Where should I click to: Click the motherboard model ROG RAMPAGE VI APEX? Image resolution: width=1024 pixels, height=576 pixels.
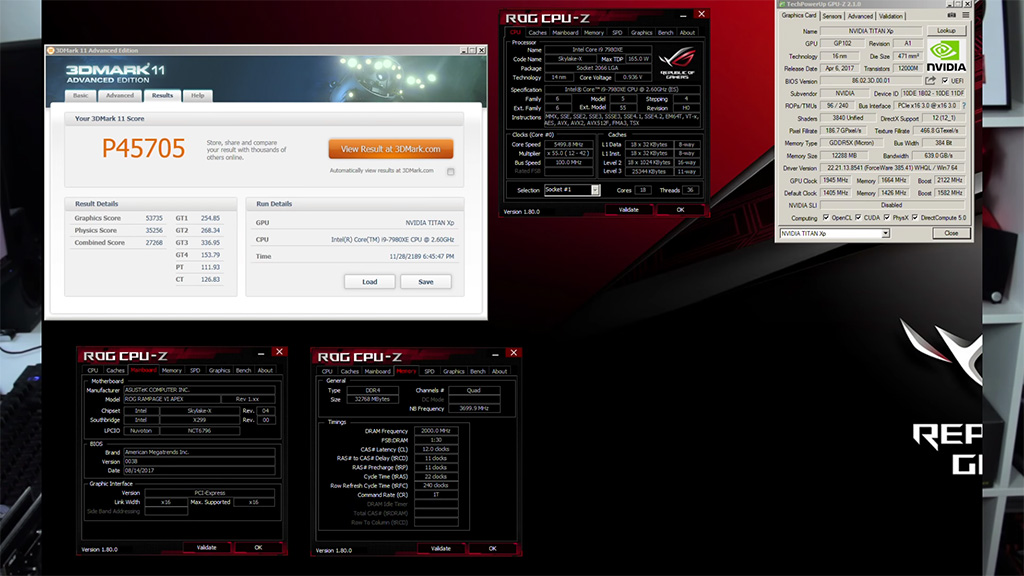click(171, 399)
